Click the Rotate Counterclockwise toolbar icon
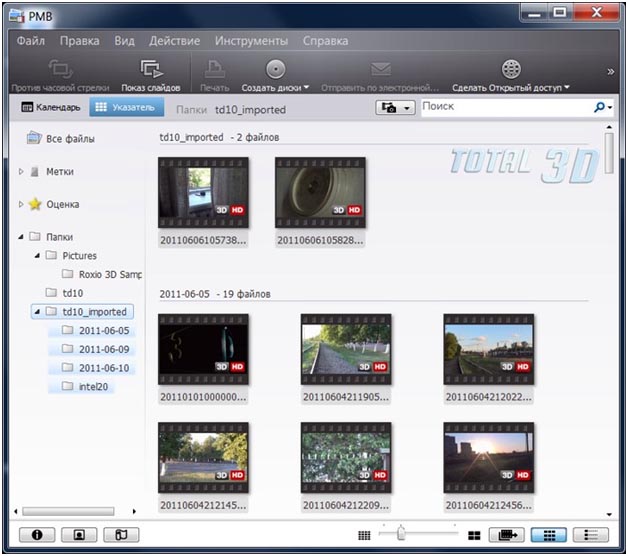 [60, 69]
